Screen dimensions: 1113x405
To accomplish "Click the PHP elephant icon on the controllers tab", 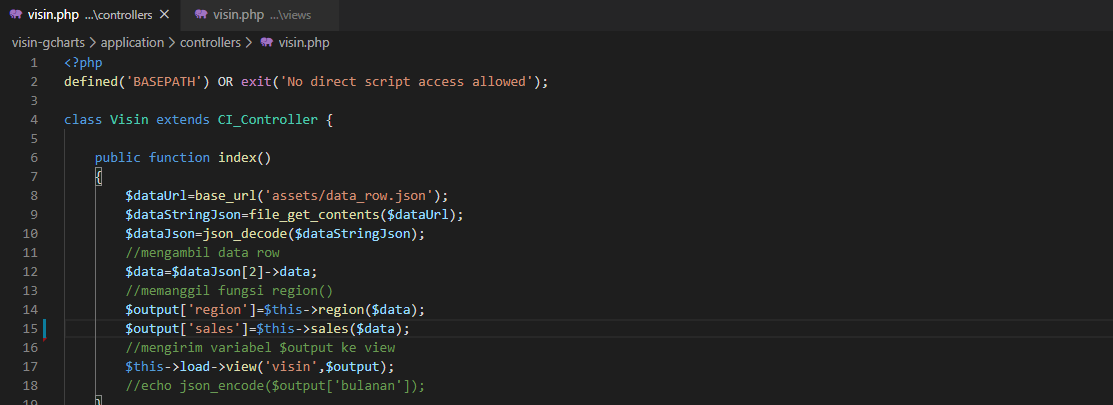I will pyautogui.click(x=16, y=14).
